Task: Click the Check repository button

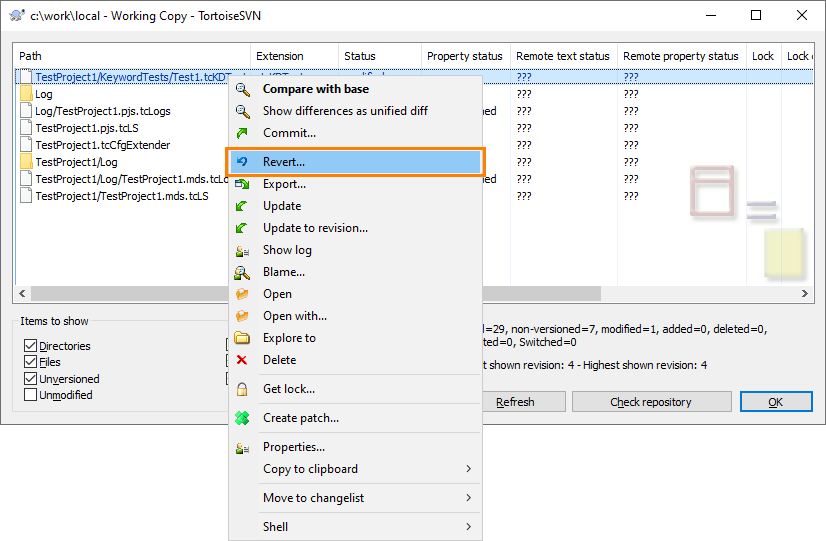Action: click(651, 402)
